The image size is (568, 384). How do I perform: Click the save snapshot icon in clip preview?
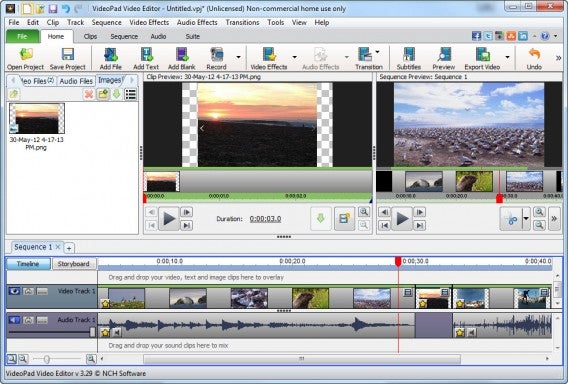coord(344,218)
